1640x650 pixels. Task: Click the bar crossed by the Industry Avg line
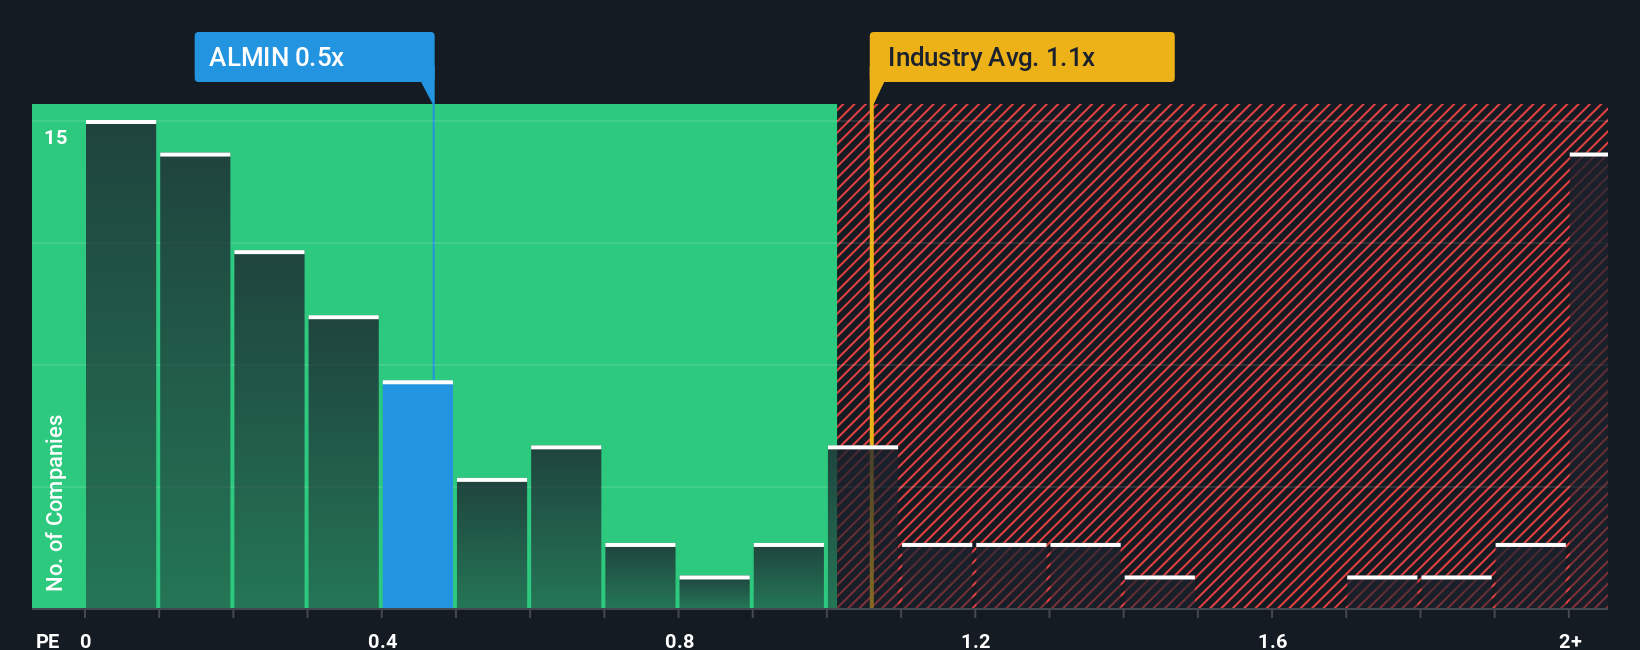click(863, 527)
